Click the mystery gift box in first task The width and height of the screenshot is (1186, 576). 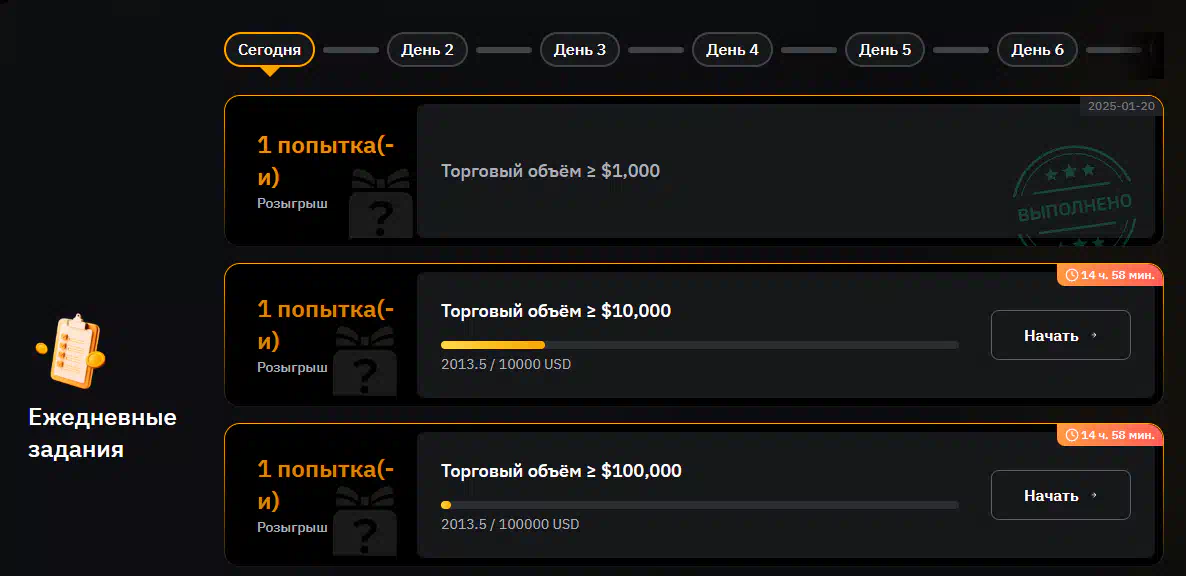(x=381, y=203)
